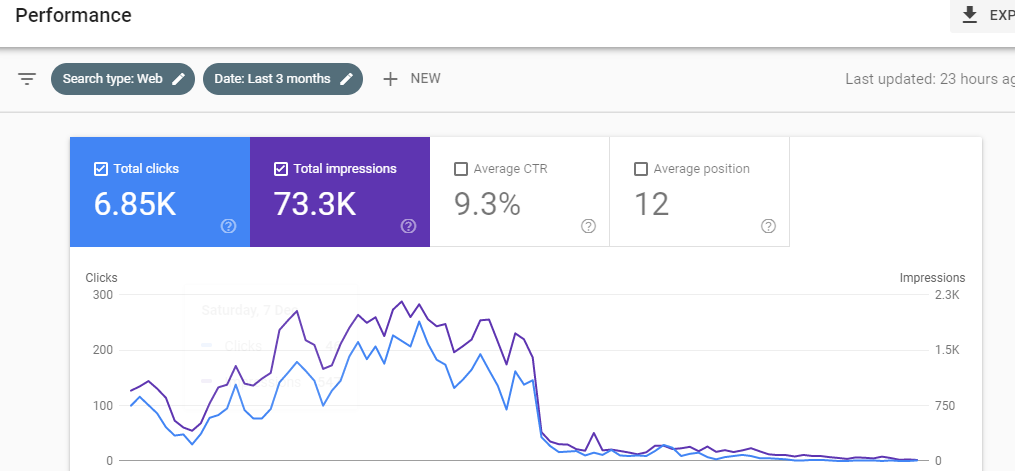Open help icon on Average CTR card
This screenshot has width=1015, height=471.
pos(588,226)
